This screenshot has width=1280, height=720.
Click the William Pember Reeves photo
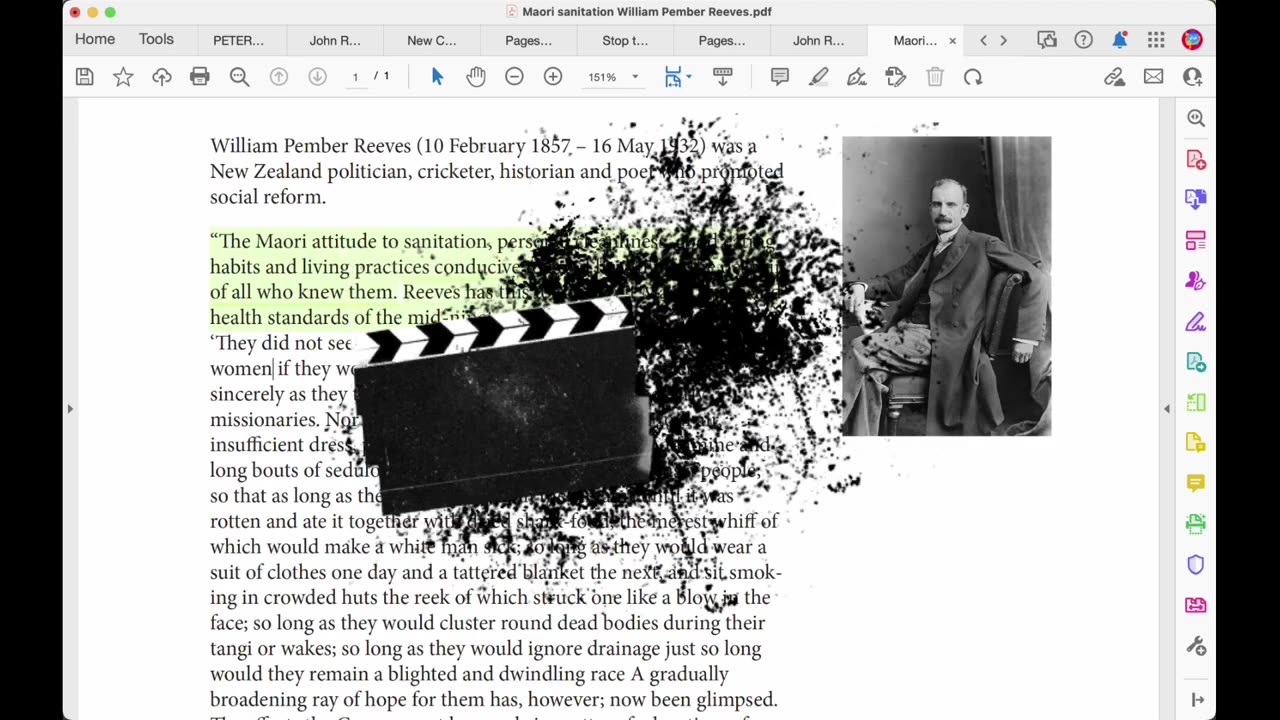(946, 286)
